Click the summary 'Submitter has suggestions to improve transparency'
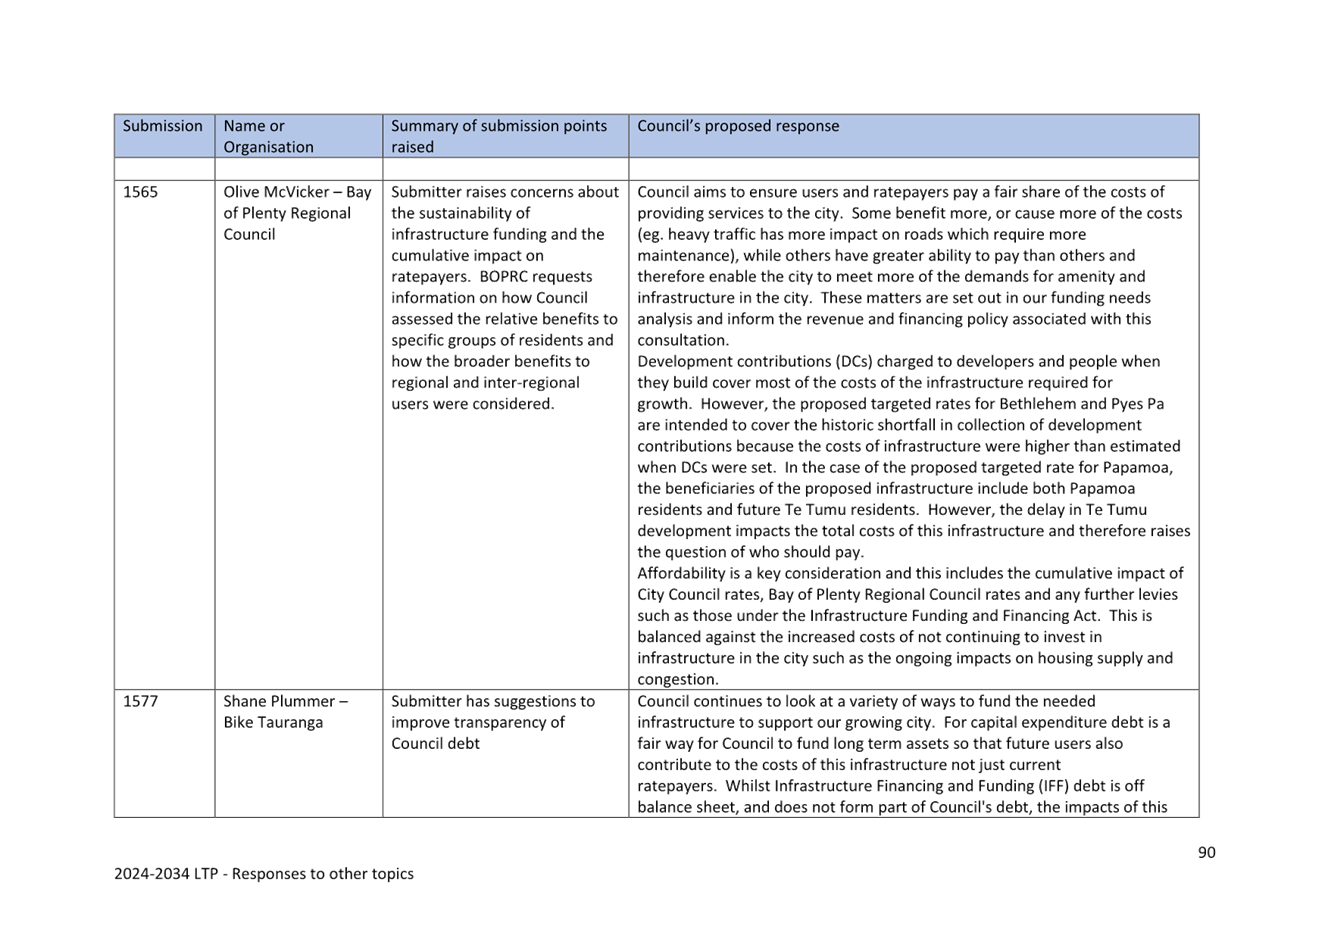The height and width of the screenshot is (939, 1328). pos(492,722)
